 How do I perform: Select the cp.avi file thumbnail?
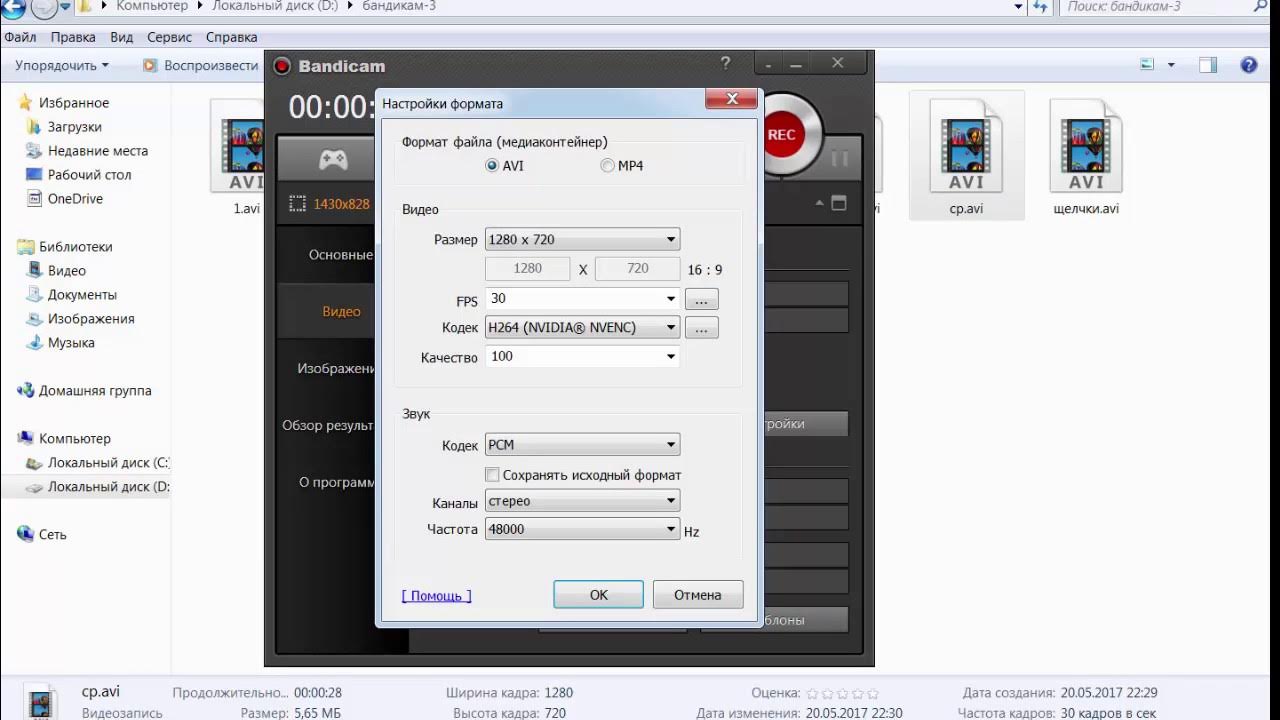tap(966, 156)
